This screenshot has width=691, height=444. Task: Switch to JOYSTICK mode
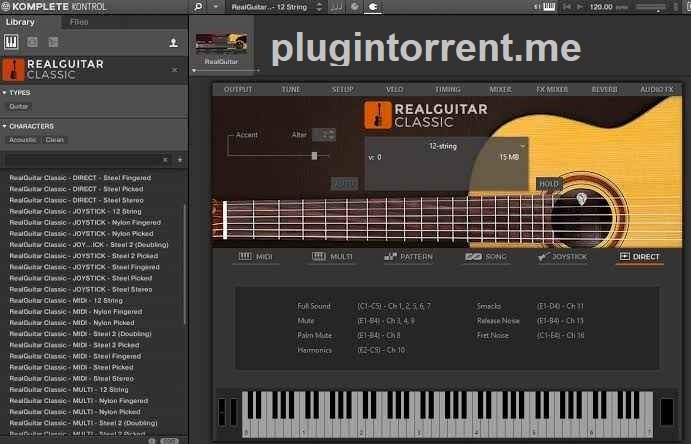pos(563,256)
